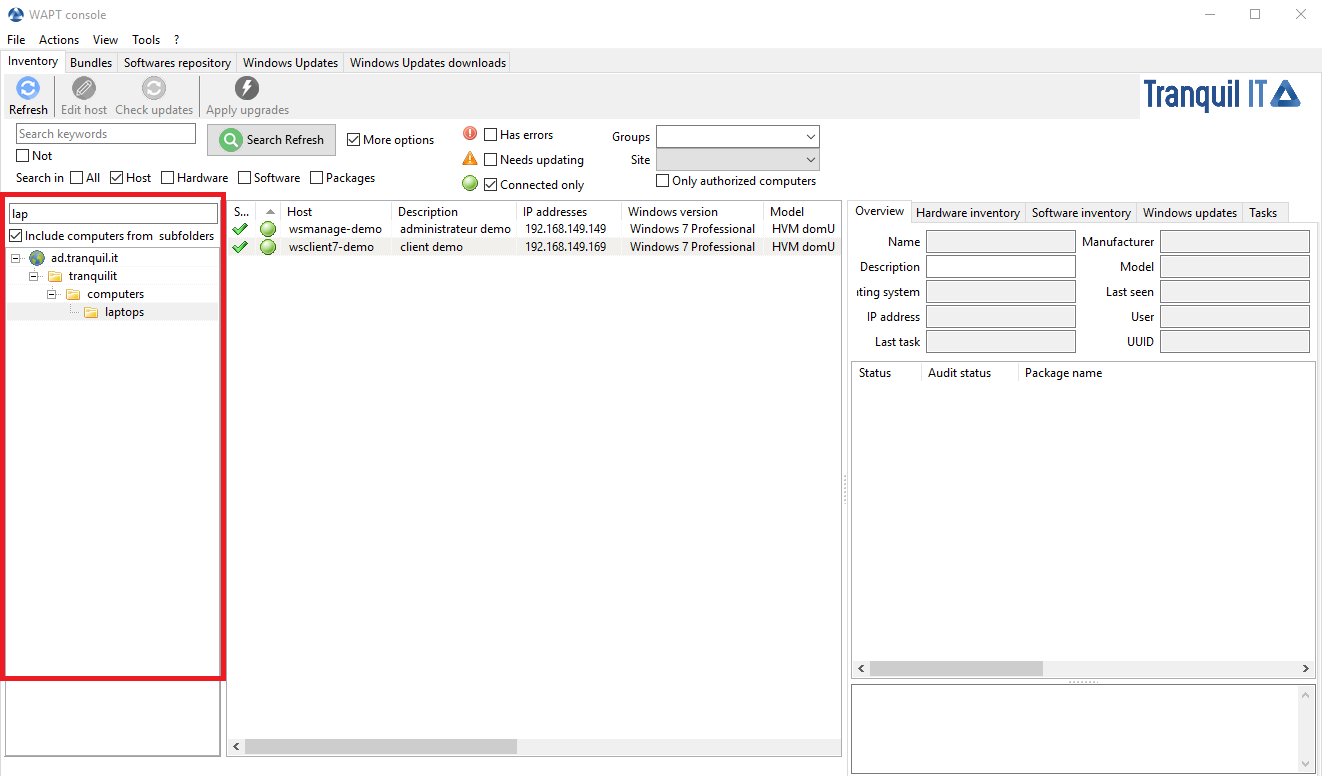Open the Hardware inventory tab

968,212
